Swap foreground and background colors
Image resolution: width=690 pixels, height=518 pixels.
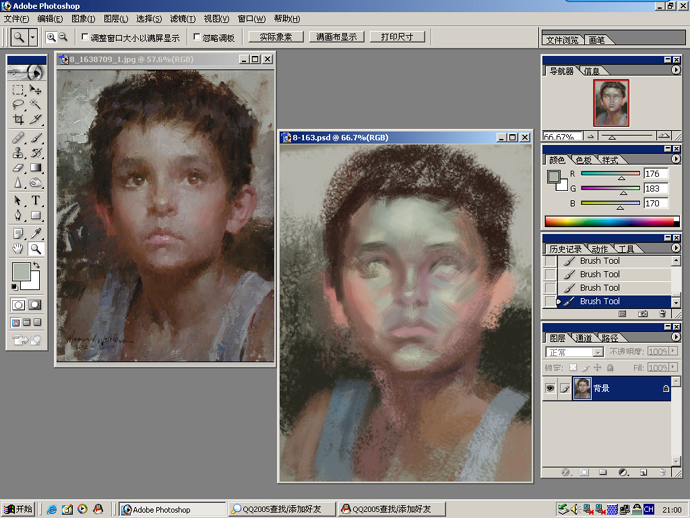37,265
